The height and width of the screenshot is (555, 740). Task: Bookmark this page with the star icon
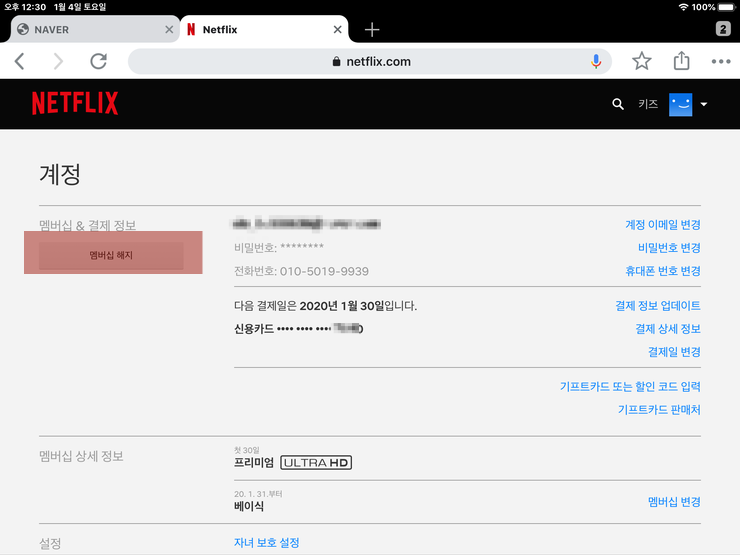[642, 61]
